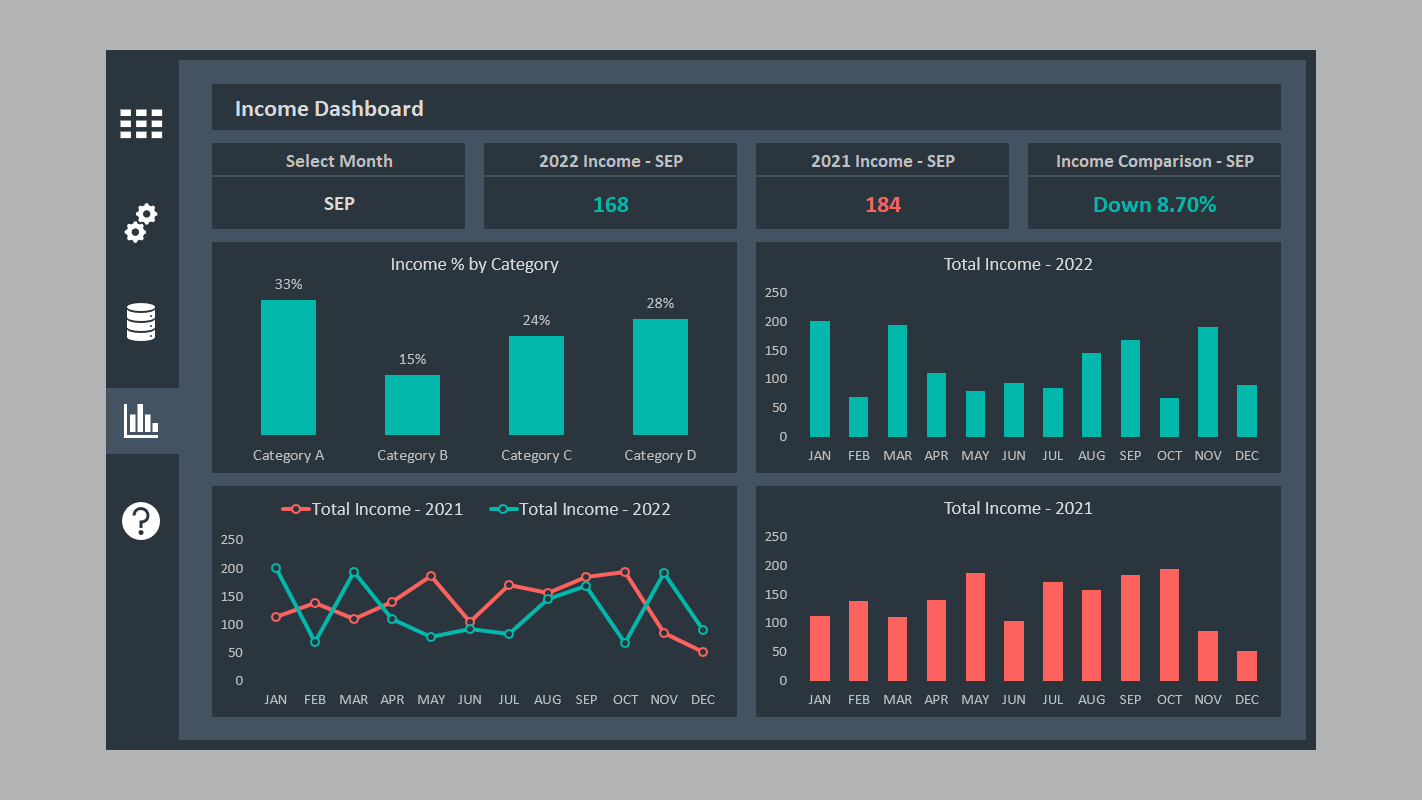Select Total Income - 2022 legend entry
Viewport: 1422px width, 800px height.
(x=580, y=509)
